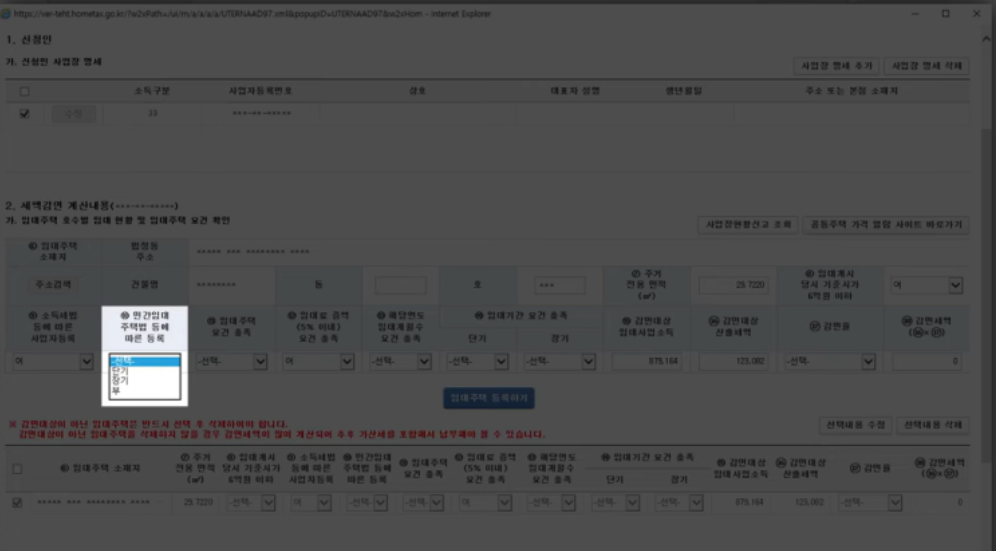
Task: Click the 879,164 value in the bottom row
Action: [749, 502]
